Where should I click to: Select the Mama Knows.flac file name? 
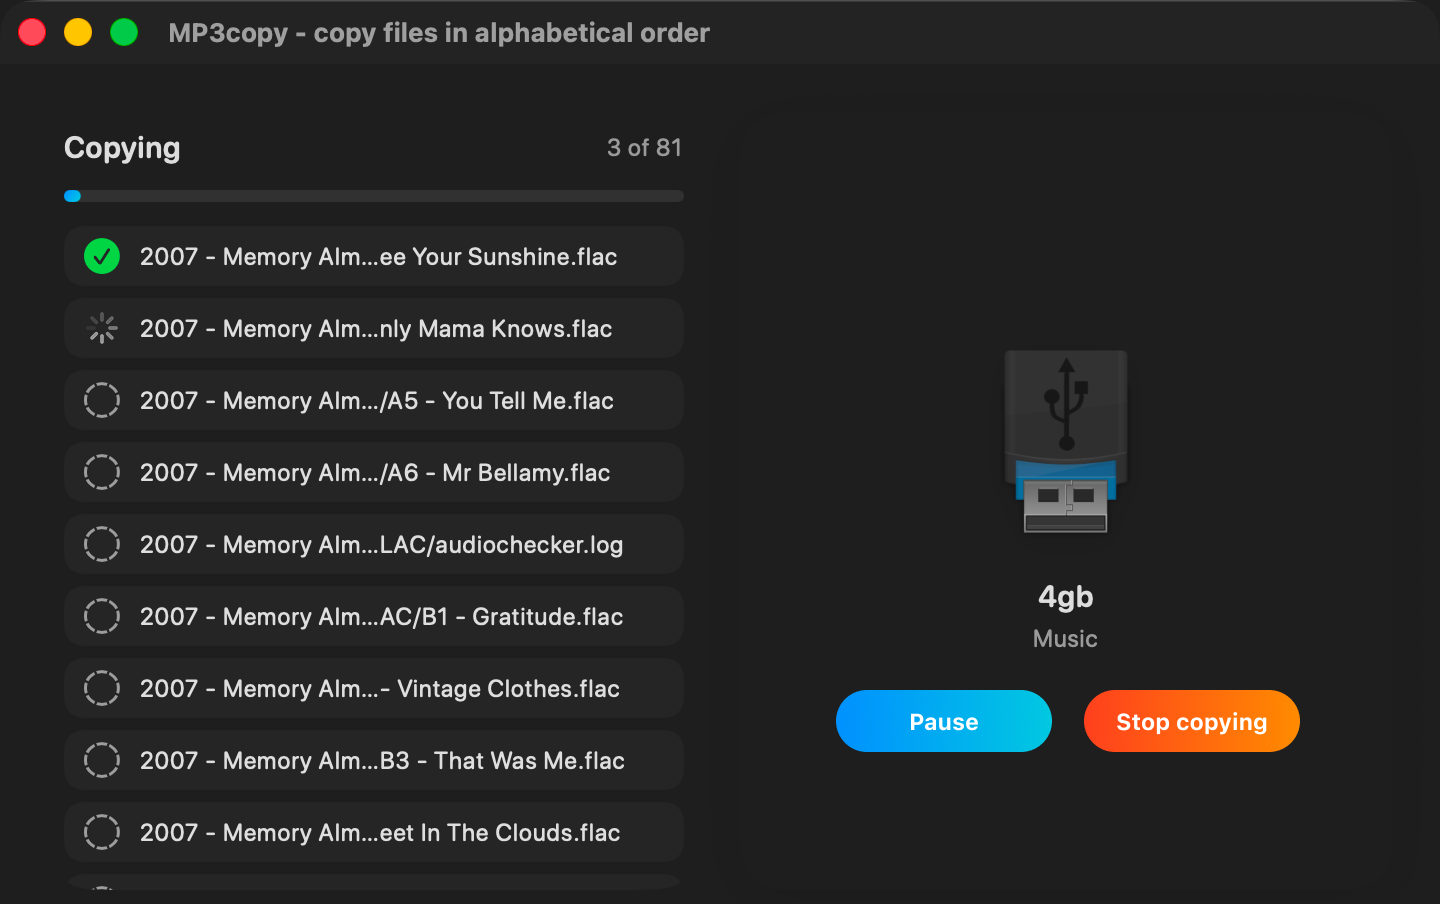(376, 329)
